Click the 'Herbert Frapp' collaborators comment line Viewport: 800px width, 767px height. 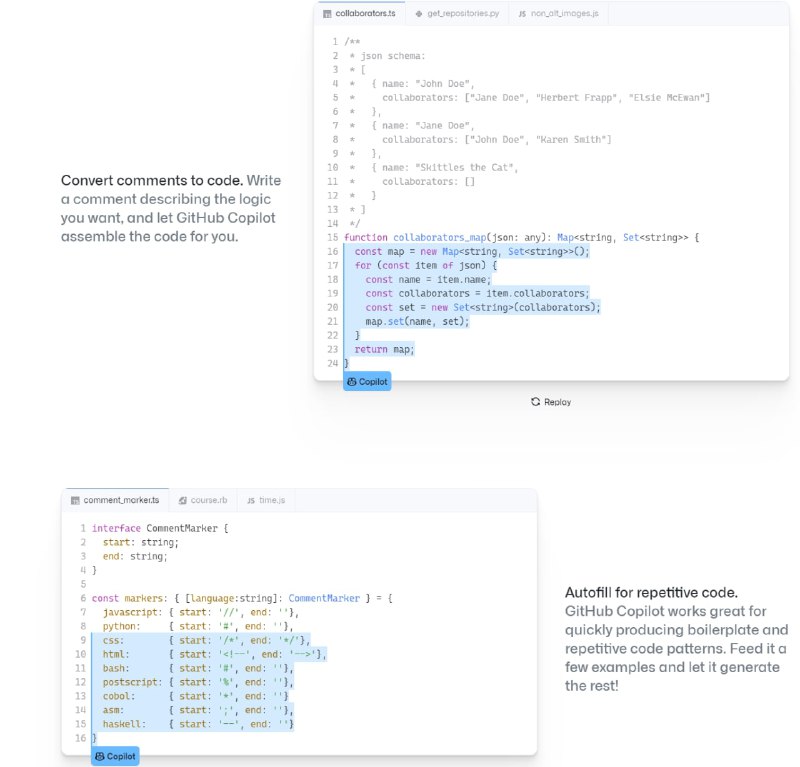coord(530,97)
